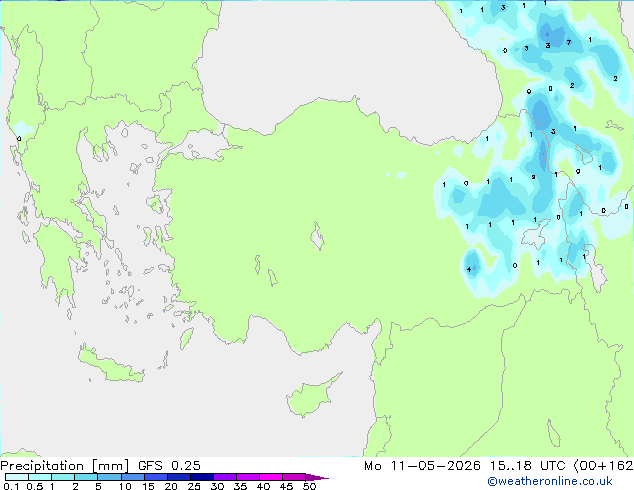The height and width of the screenshot is (490, 634).
Task: Click legend label '10'
Action: pyautogui.click(x=125, y=486)
